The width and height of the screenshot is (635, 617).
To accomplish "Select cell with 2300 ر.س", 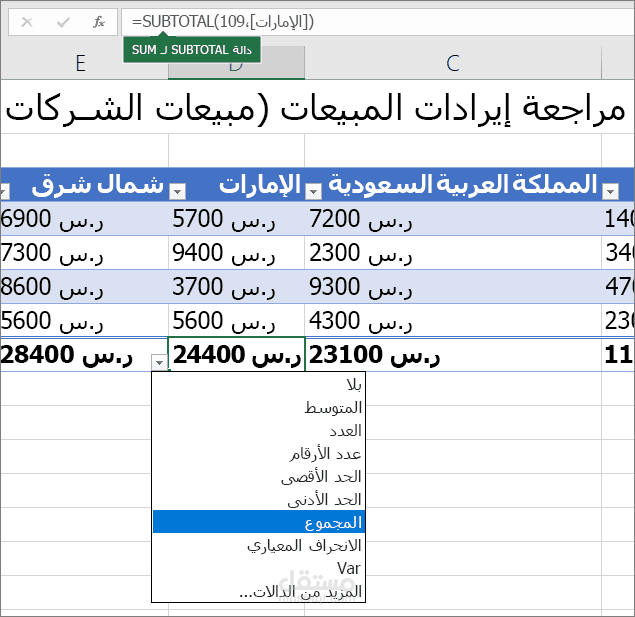I will pyautogui.click(x=453, y=253).
